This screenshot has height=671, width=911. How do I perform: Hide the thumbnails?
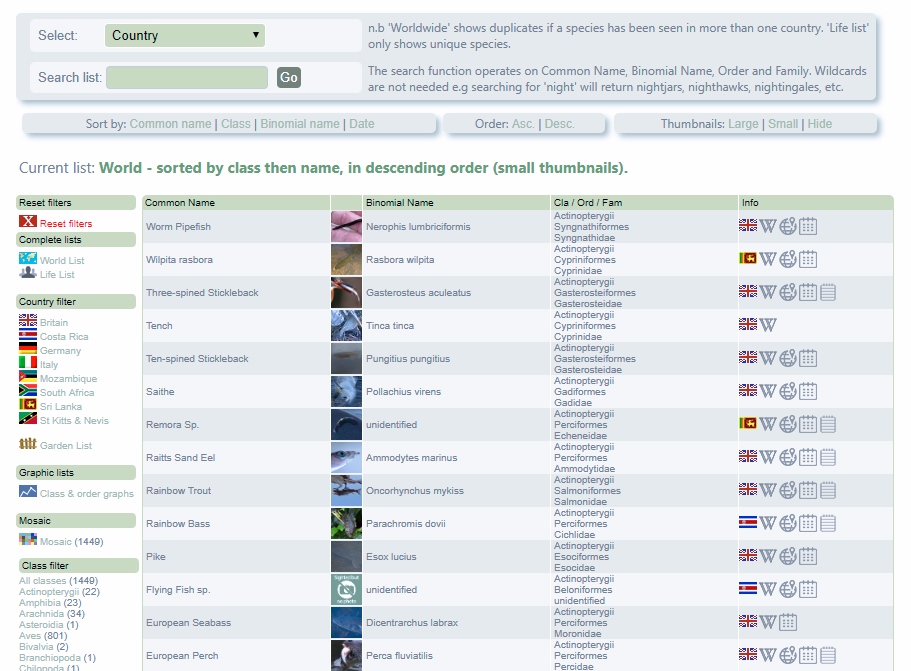click(x=819, y=124)
